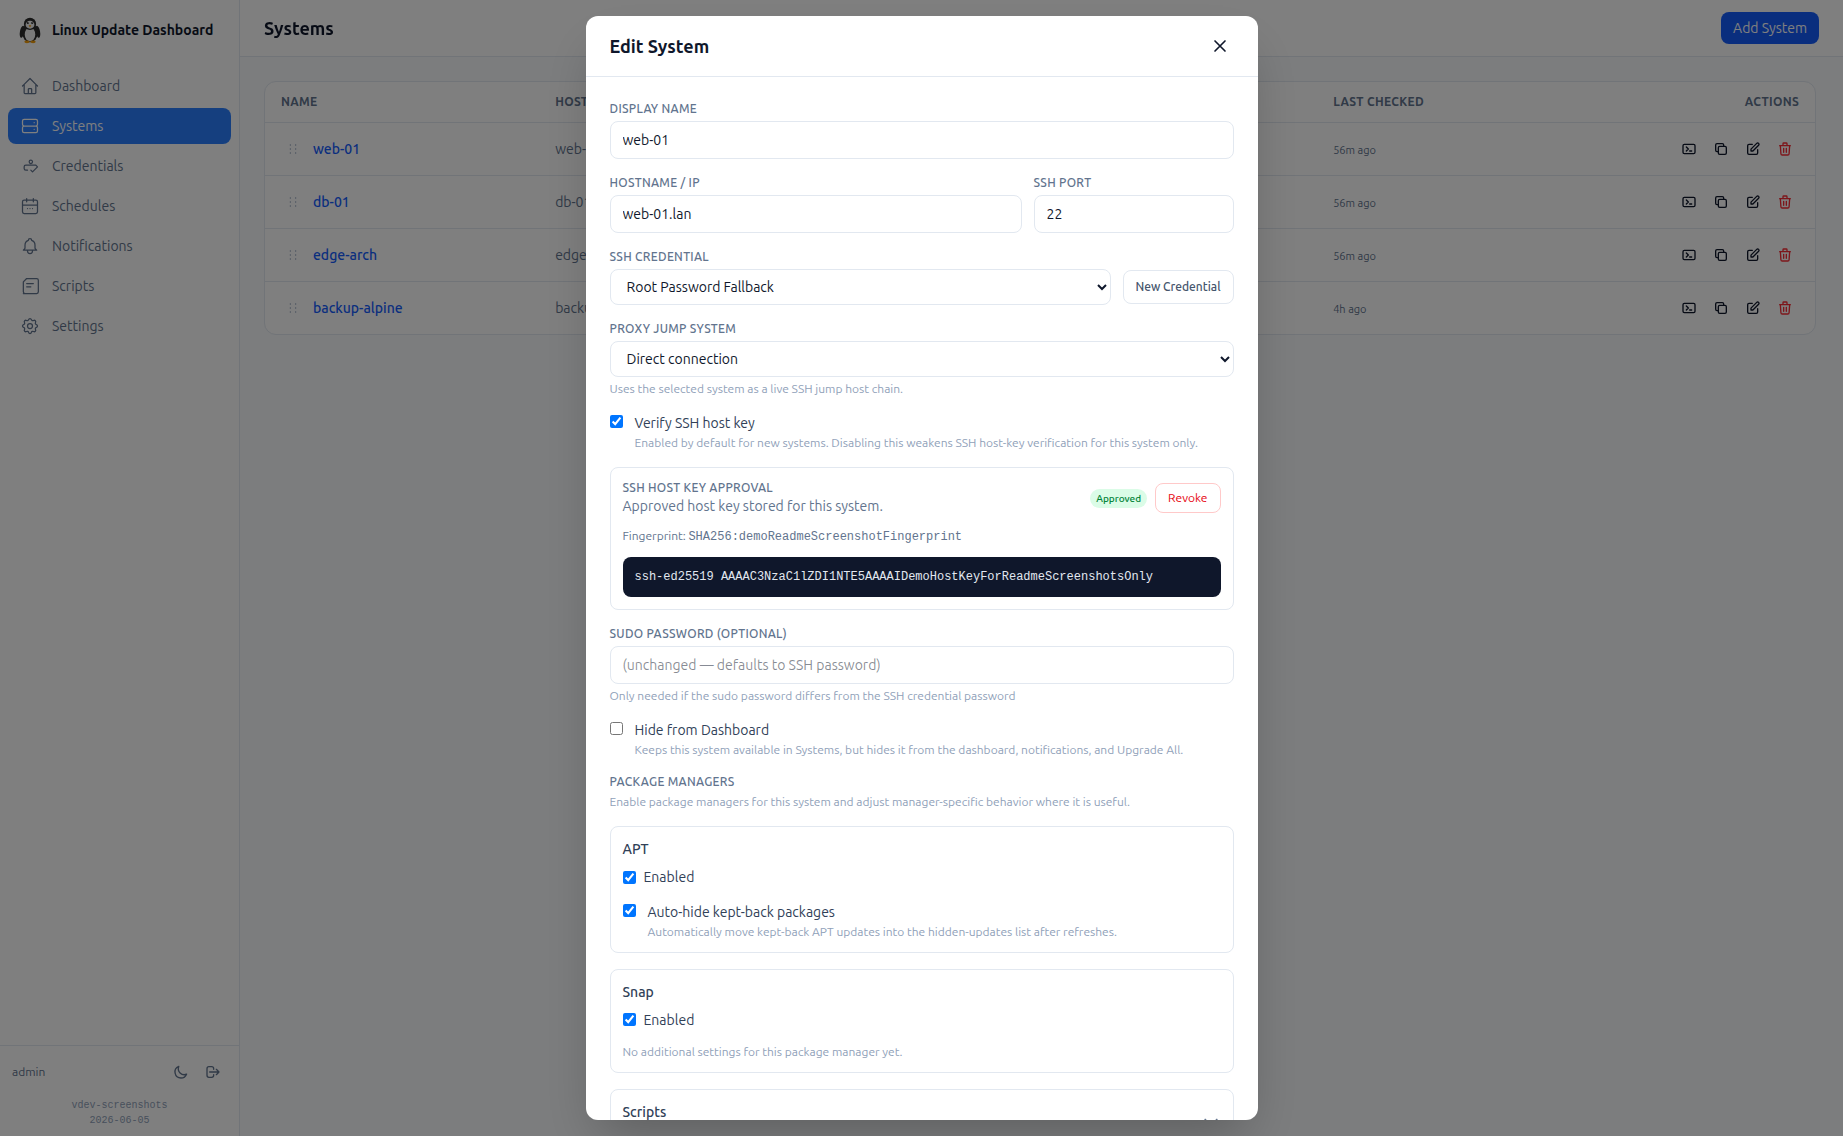Uncheck Verify SSH host key

point(617,422)
